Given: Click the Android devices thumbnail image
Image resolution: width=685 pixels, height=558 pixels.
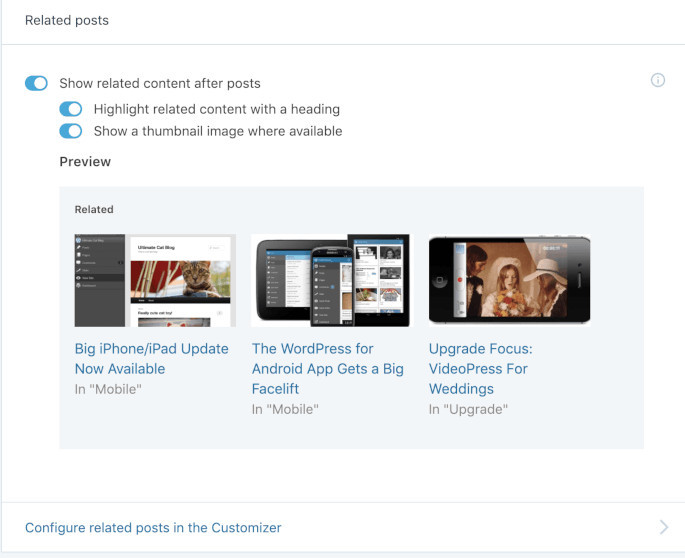Looking at the screenshot, I should [x=330, y=280].
